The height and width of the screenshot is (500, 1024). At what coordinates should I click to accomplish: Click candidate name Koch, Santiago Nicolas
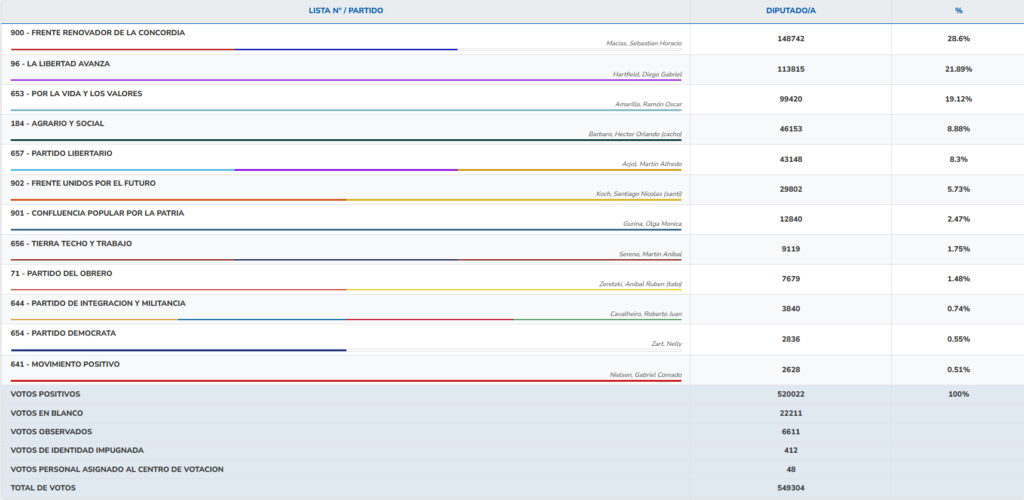click(638, 194)
